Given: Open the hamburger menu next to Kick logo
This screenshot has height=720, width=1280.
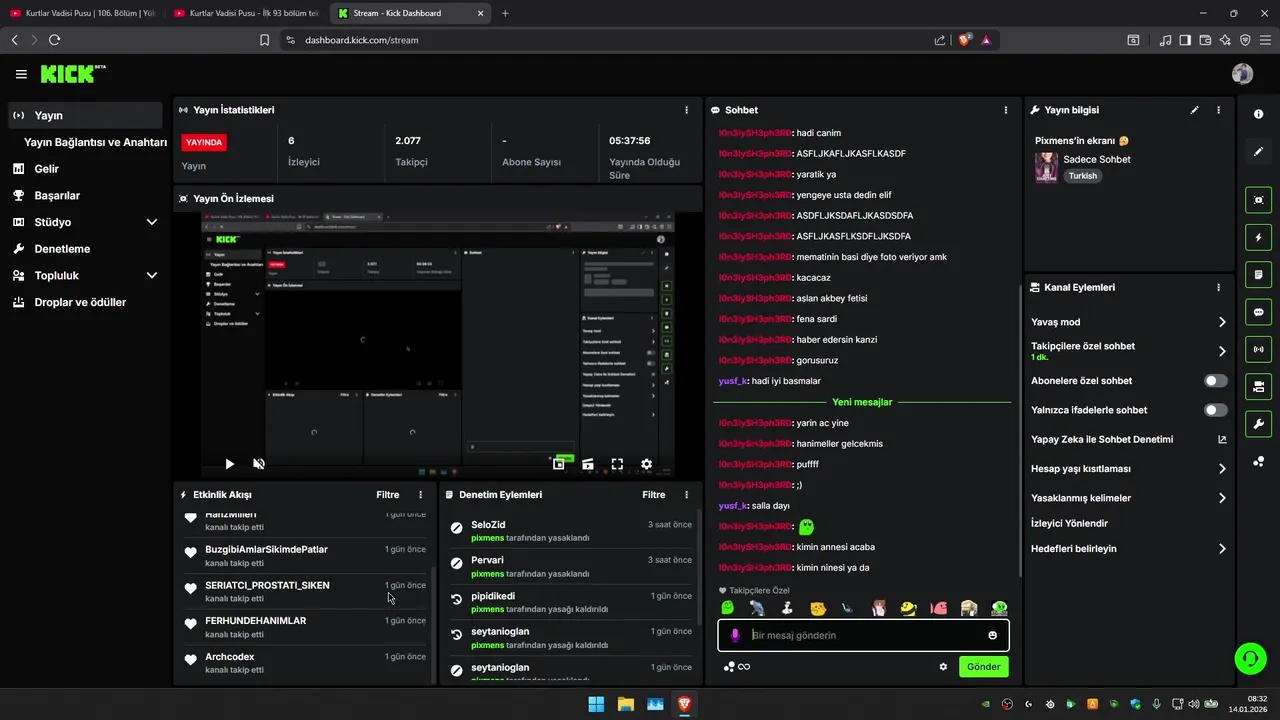Looking at the screenshot, I should 21,74.
